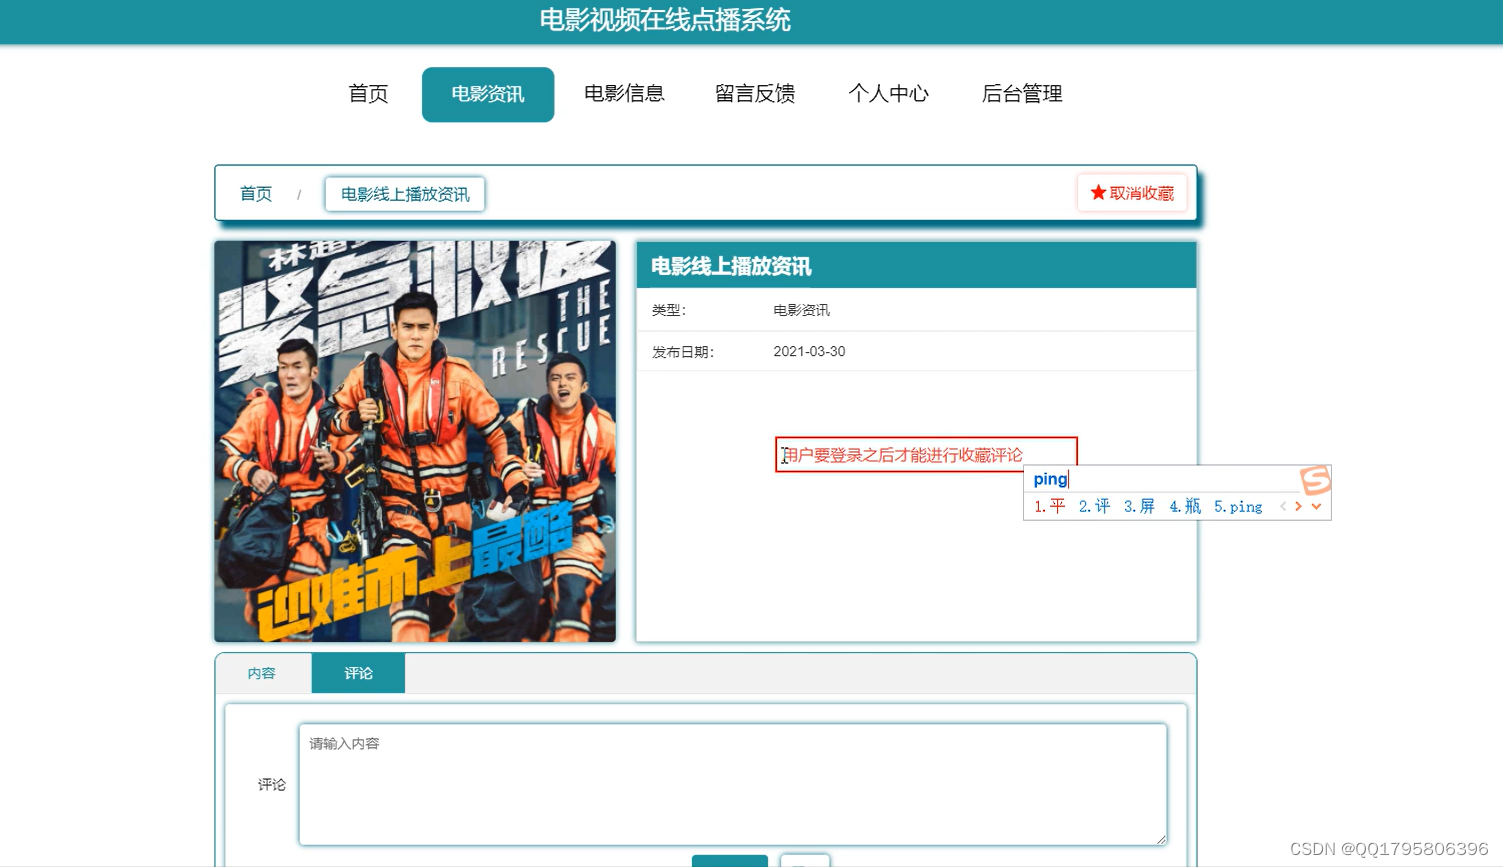
Task: Click IME previous candidates page arrow
Action: 1283,506
